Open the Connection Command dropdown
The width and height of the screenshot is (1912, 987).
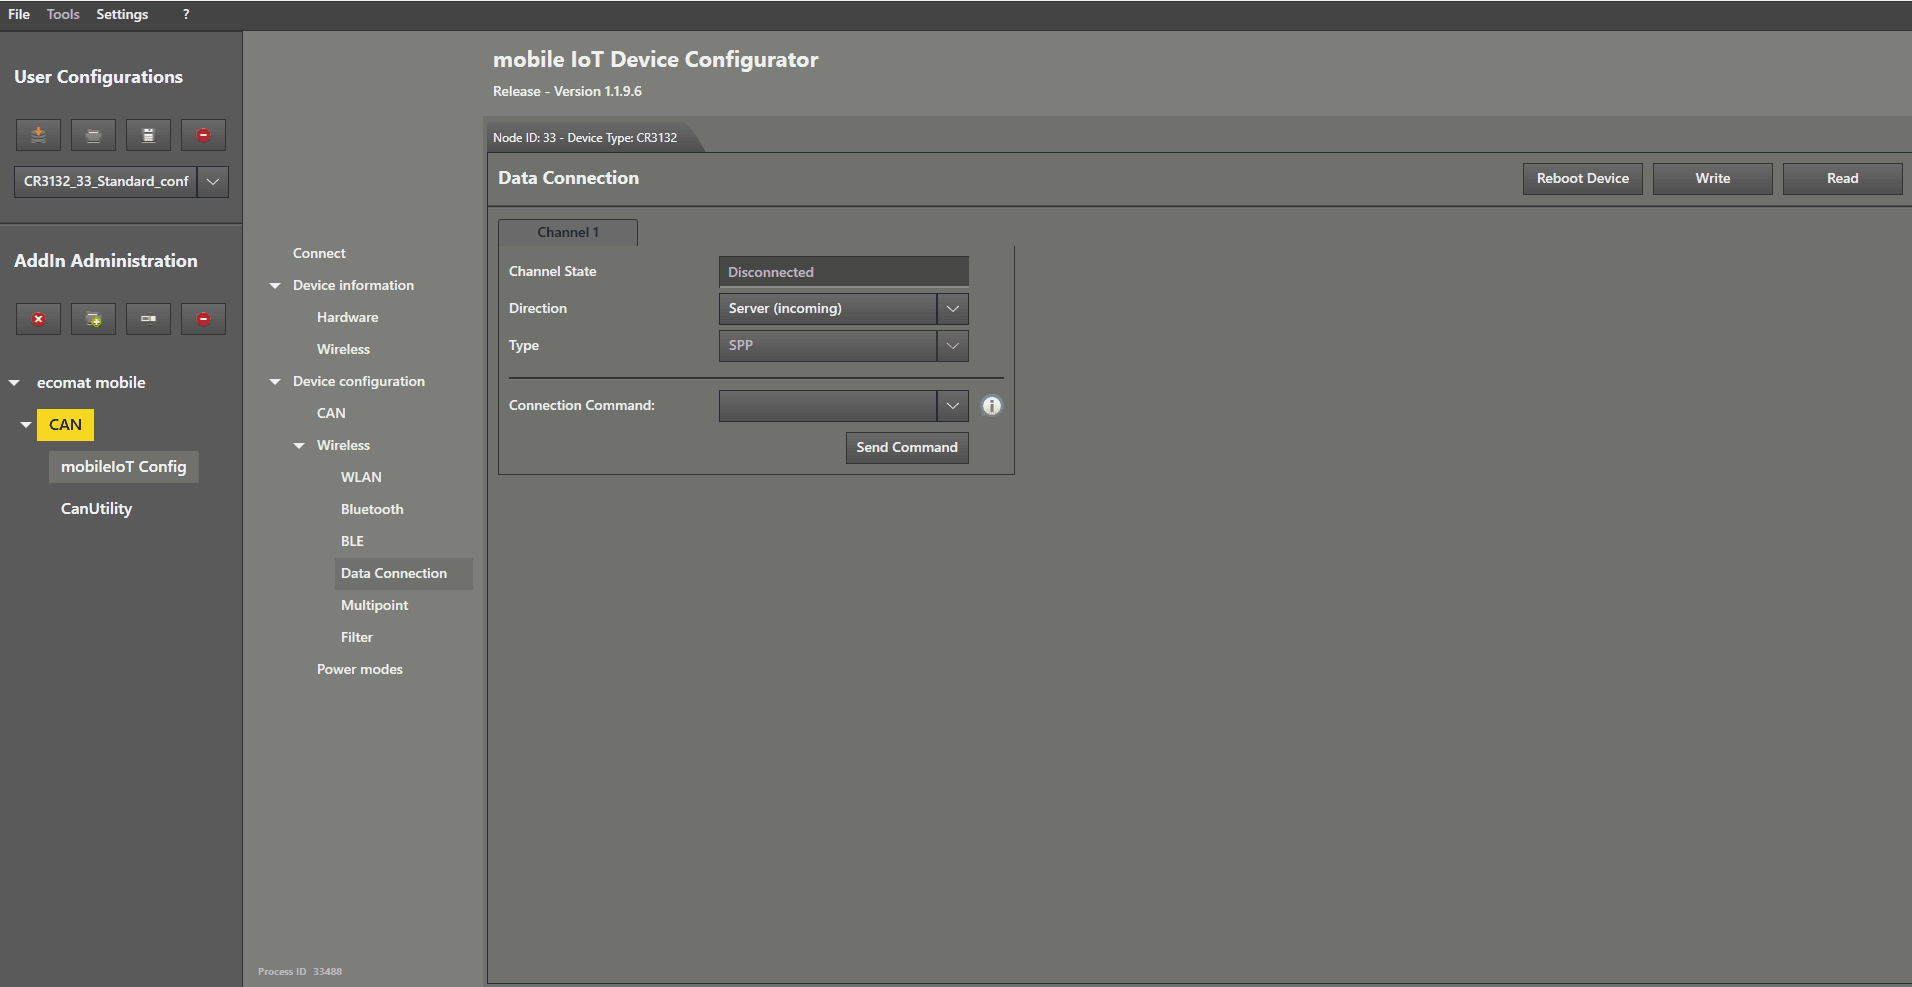[x=952, y=406]
